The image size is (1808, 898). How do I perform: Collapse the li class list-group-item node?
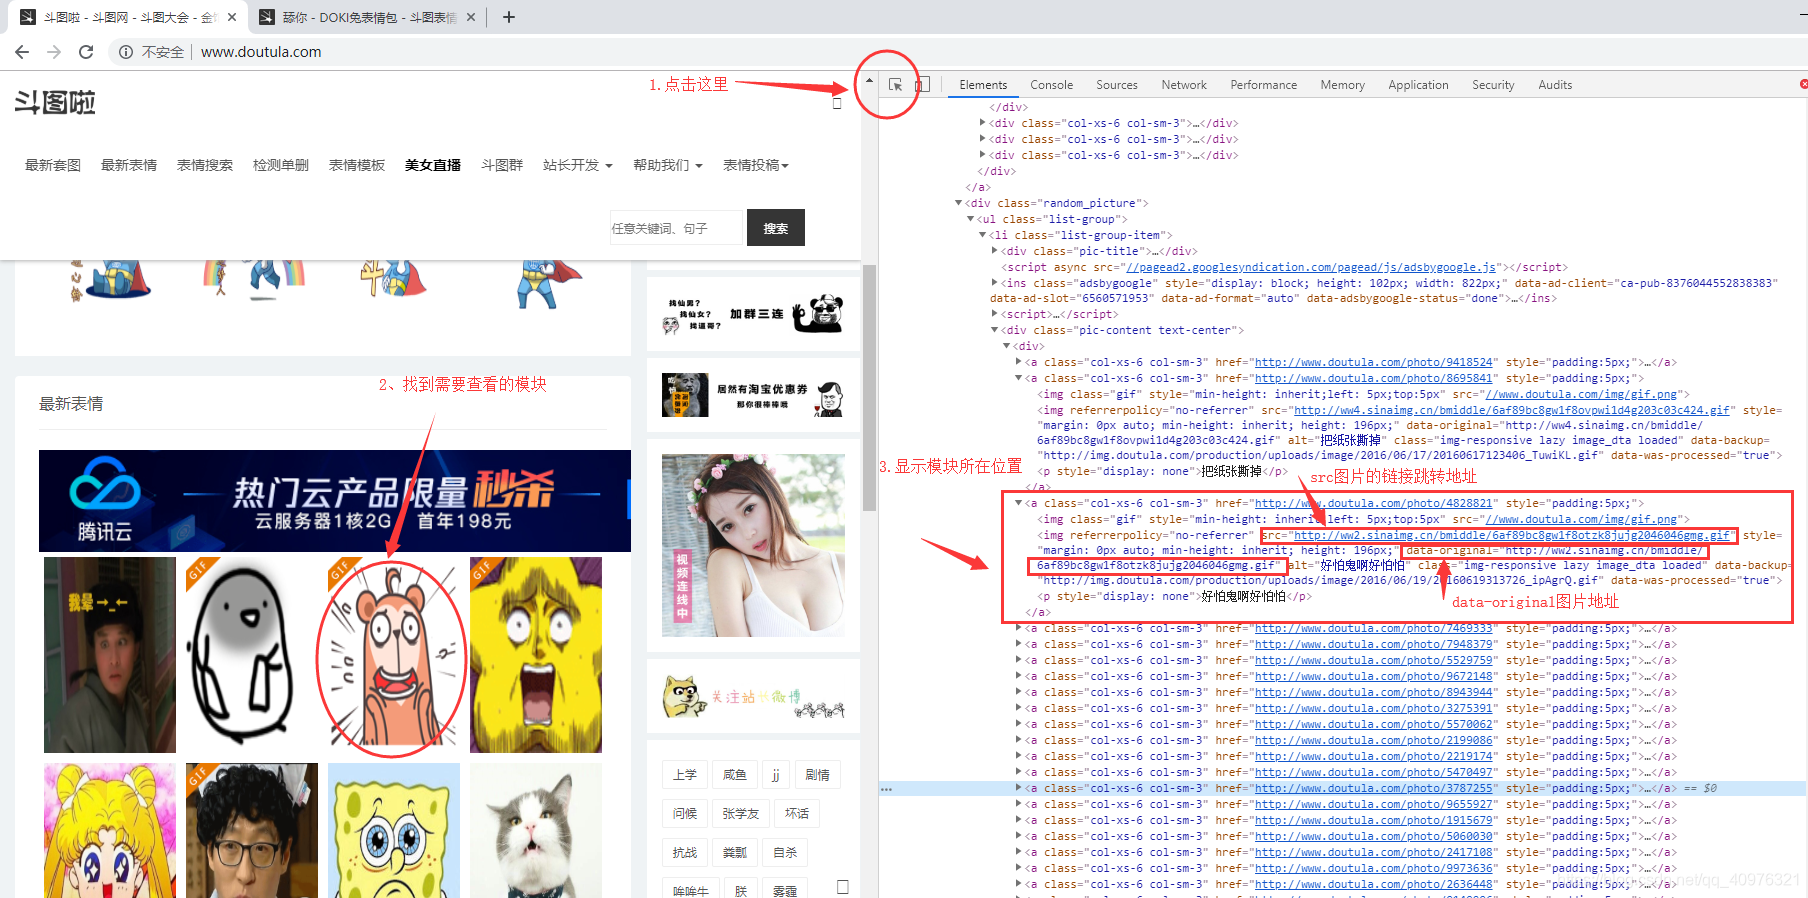pyautogui.click(x=982, y=235)
